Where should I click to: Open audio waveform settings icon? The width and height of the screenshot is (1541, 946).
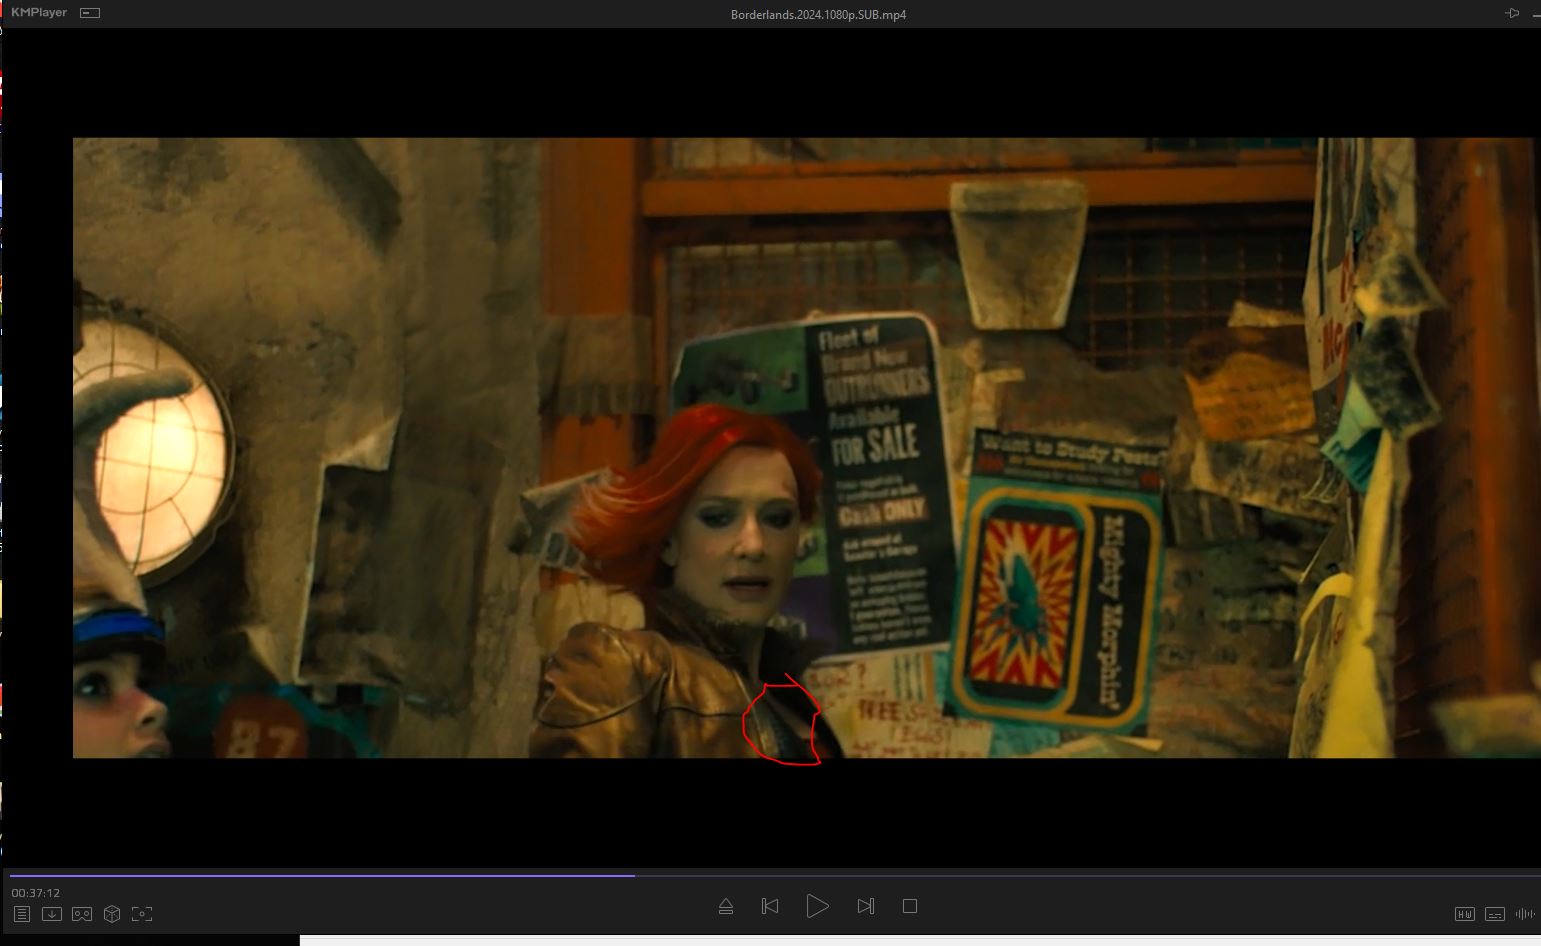(x=1525, y=913)
